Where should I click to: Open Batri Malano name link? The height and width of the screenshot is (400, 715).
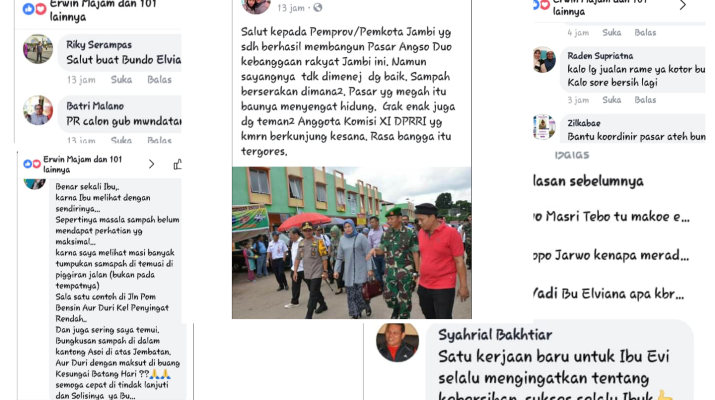[95, 106]
